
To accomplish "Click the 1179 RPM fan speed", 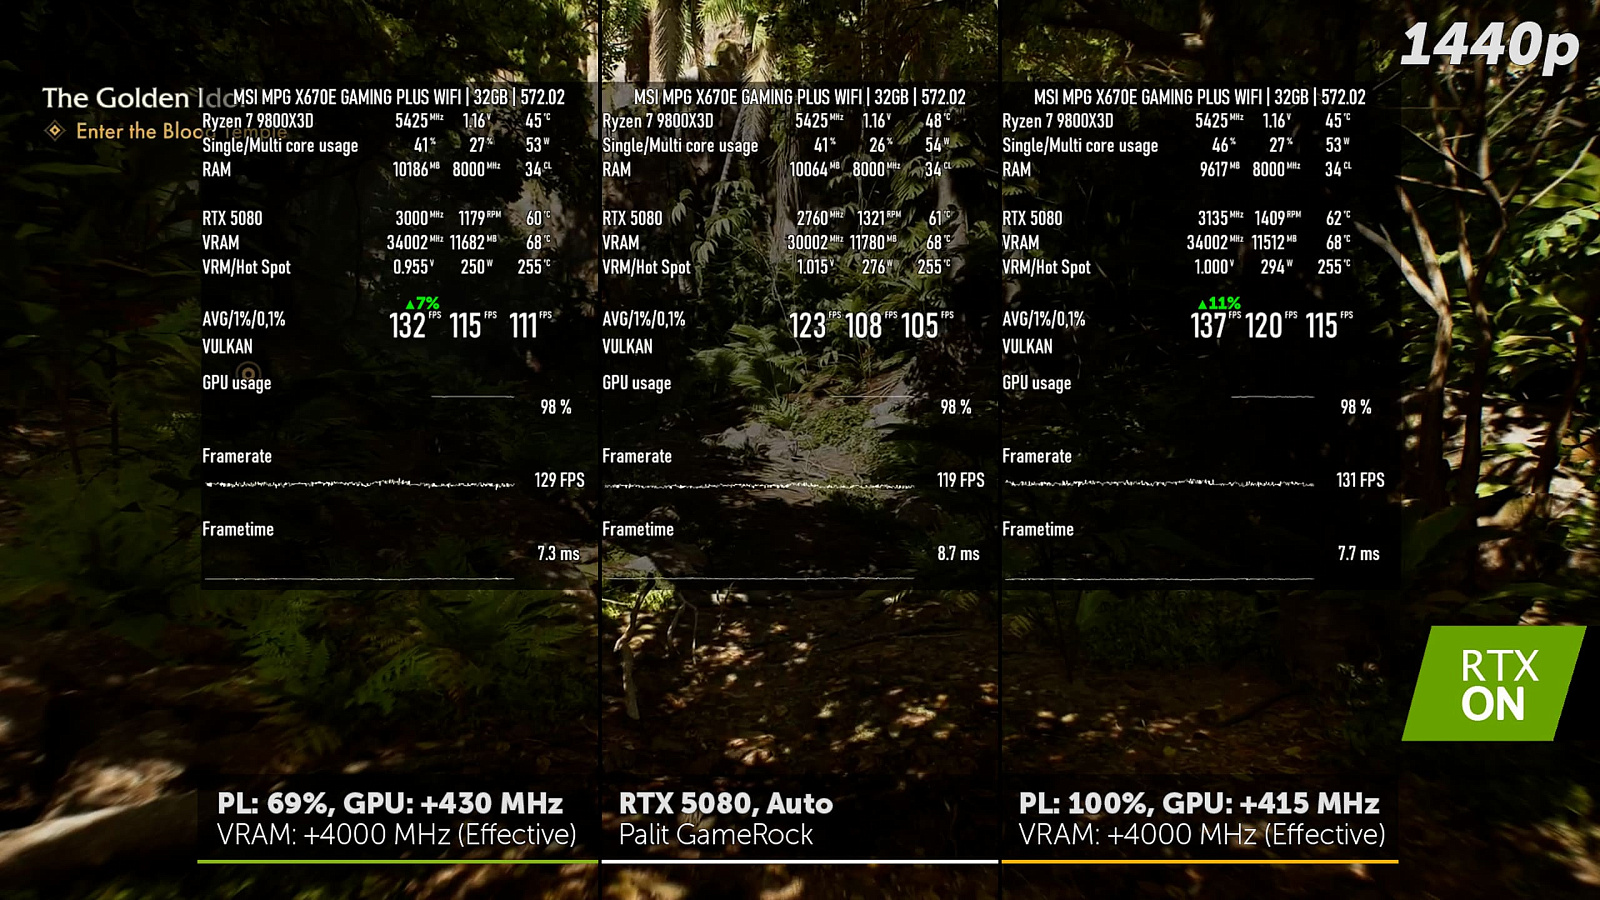I will click(480, 218).
